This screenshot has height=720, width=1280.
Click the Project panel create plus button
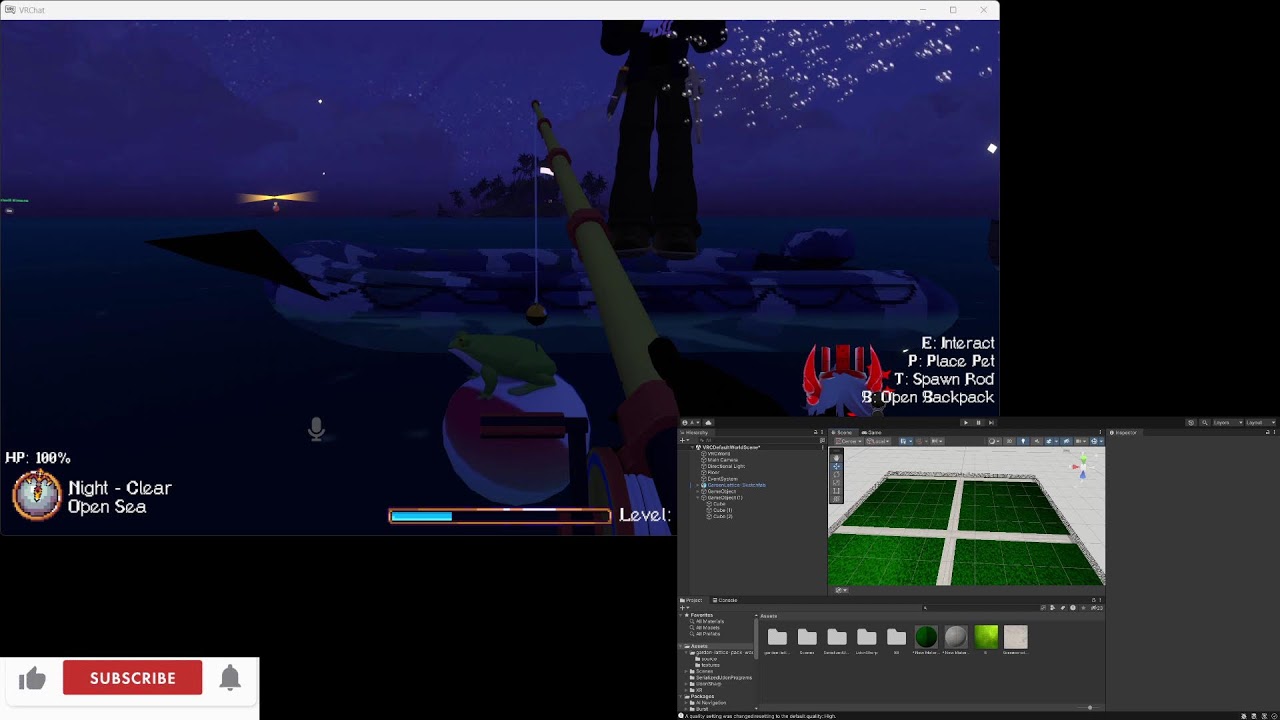[685, 608]
